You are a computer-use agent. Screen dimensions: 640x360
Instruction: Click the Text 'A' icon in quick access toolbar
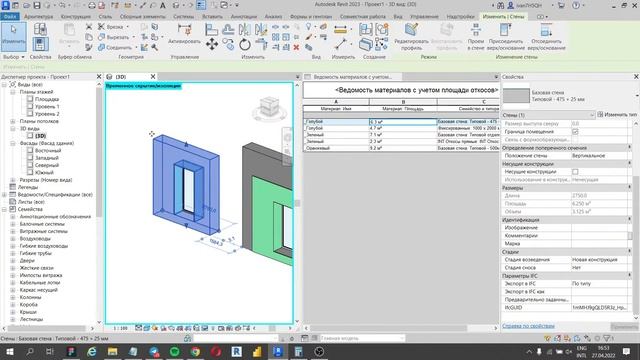point(162,5)
